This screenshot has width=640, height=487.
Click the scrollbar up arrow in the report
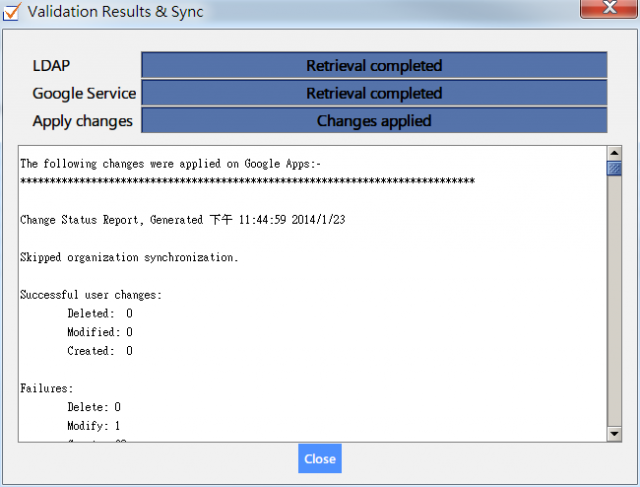point(614,153)
